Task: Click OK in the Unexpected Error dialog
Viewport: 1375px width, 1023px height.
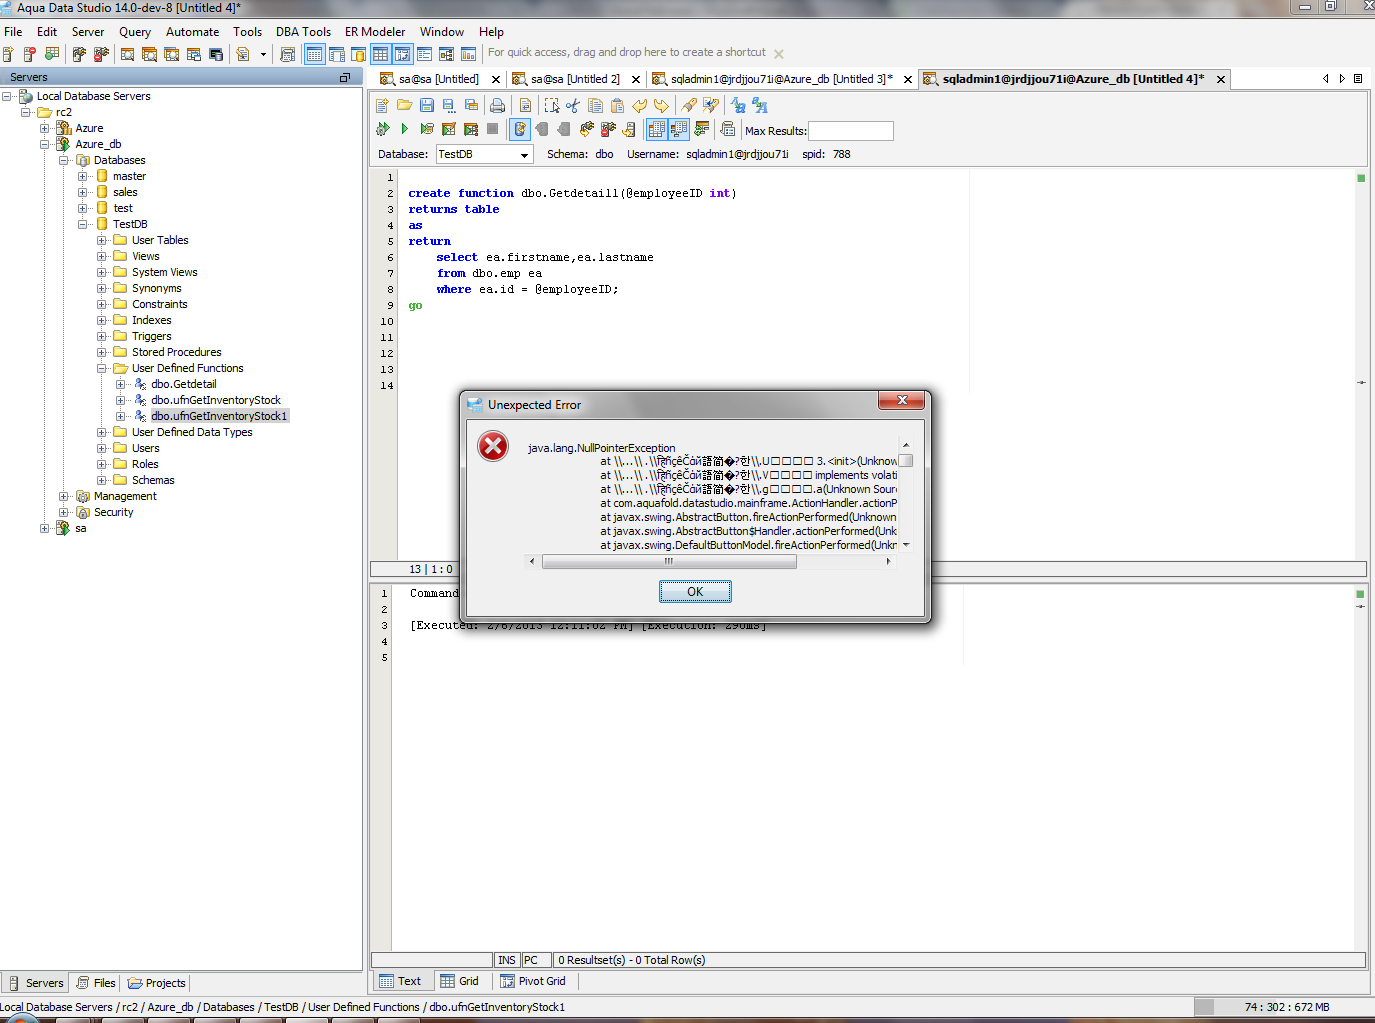Action: pyautogui.click(x=695, y=592)
